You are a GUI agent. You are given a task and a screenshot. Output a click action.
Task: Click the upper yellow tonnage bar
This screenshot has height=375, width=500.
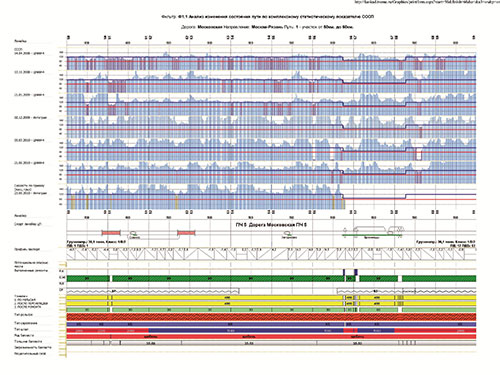click(271, 297)
